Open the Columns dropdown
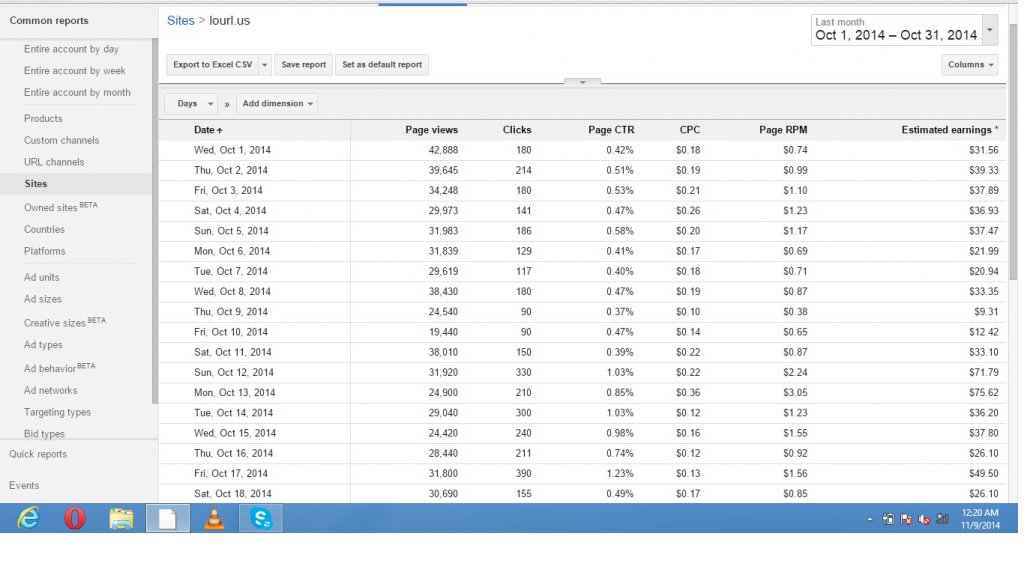The height and width of the screenshot is (581, 1024). click(970, 65)
